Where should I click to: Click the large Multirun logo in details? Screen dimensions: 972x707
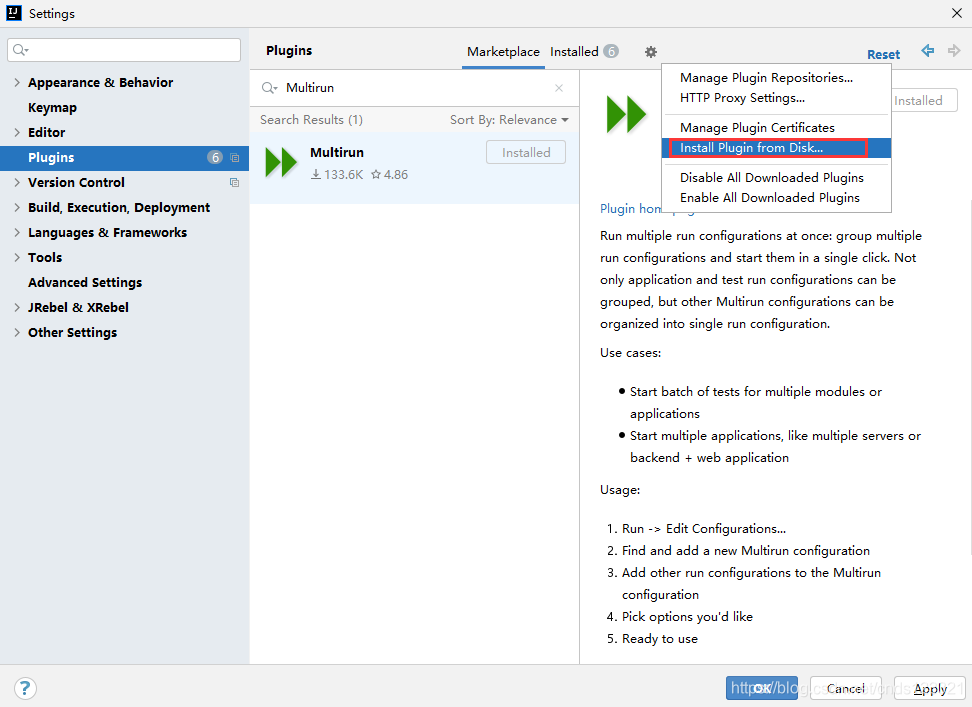click(x=626, y=114)
